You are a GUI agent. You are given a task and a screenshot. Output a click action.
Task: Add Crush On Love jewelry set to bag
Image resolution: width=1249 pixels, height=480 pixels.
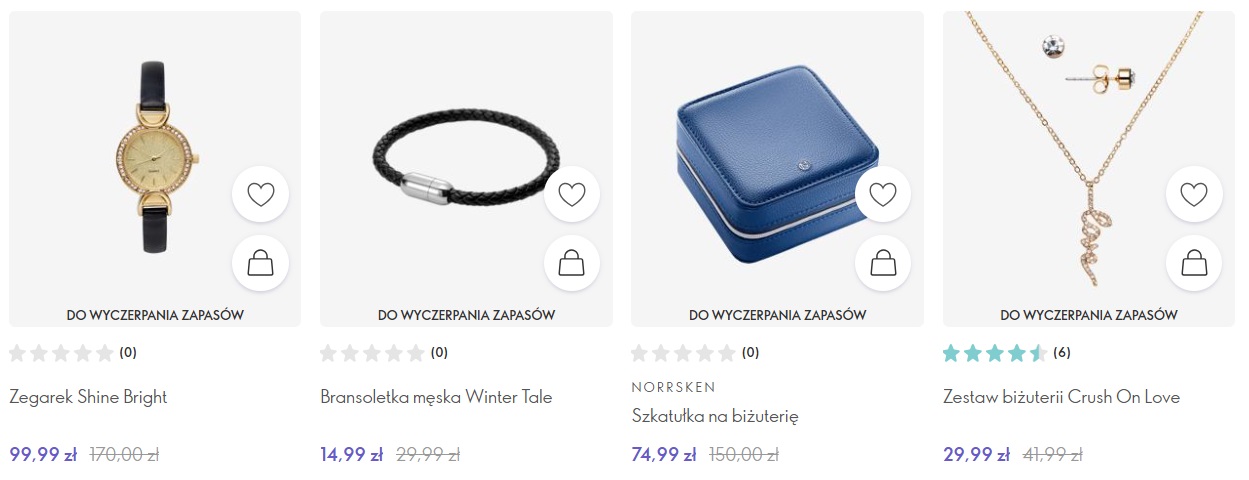point(1194,263)
